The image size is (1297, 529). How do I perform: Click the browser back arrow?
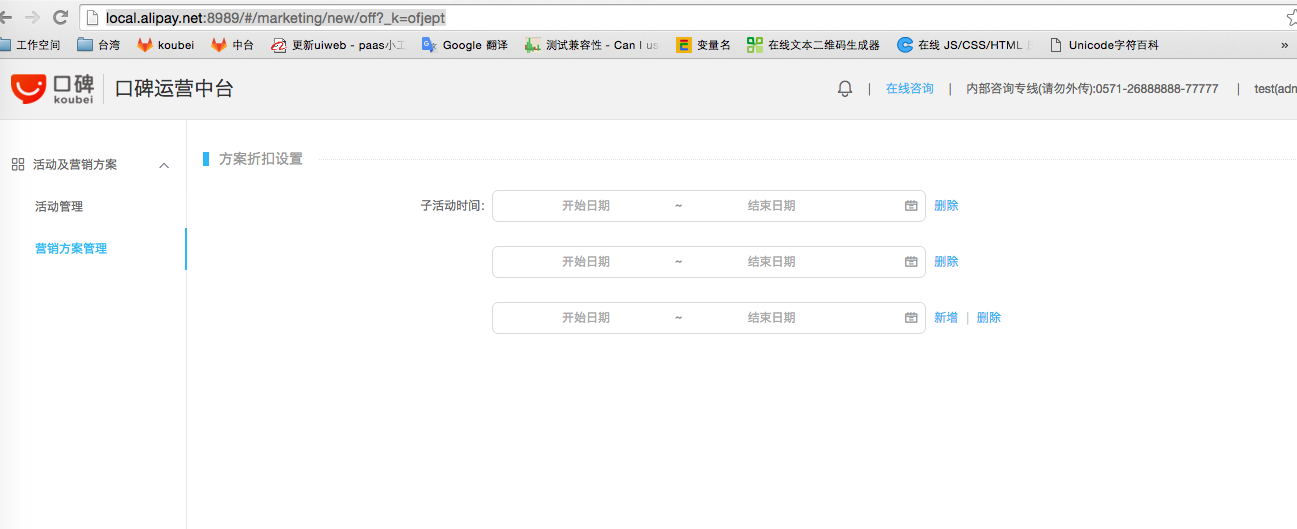tap(5, 17)
